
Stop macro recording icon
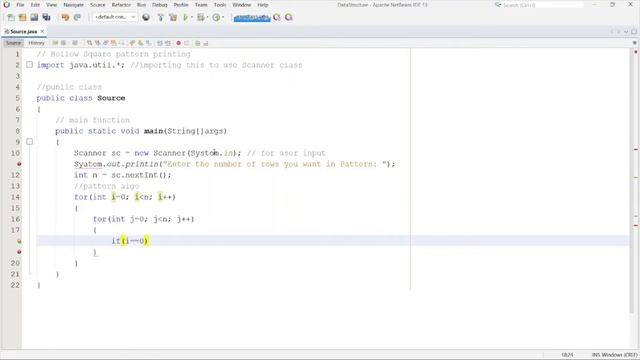pos(187,43)
